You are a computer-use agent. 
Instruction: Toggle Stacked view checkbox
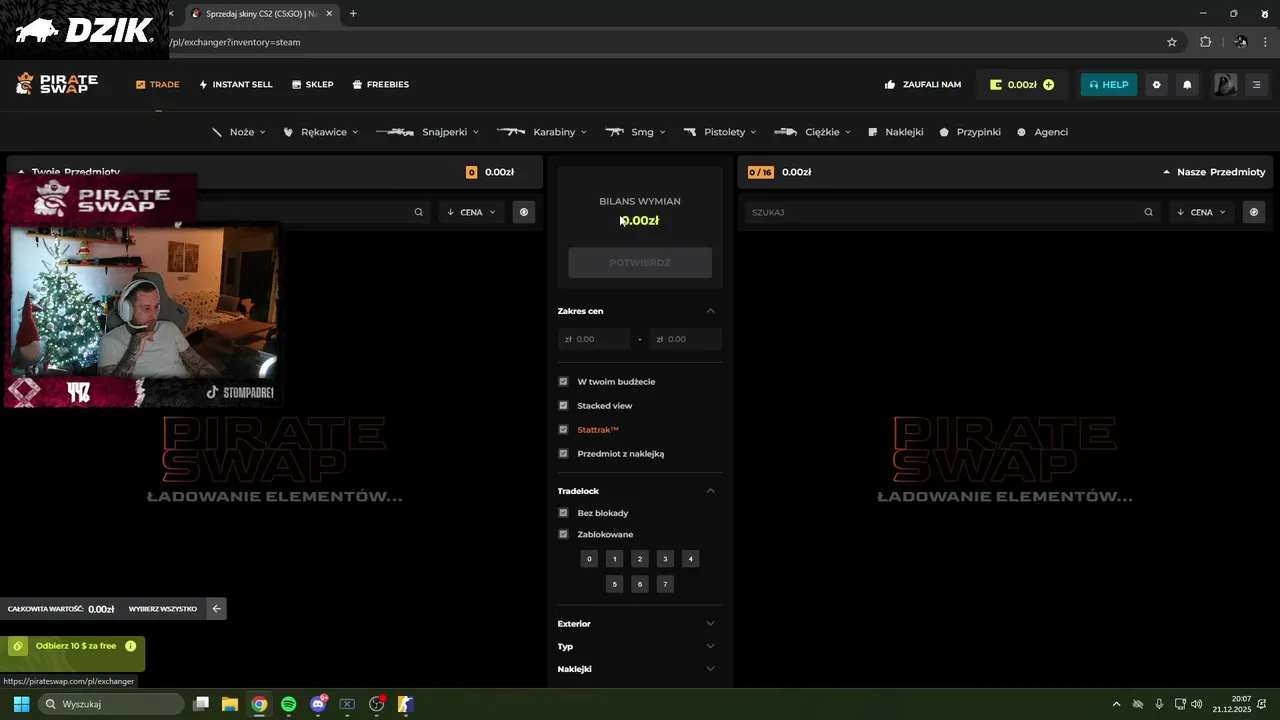[563, 406]
